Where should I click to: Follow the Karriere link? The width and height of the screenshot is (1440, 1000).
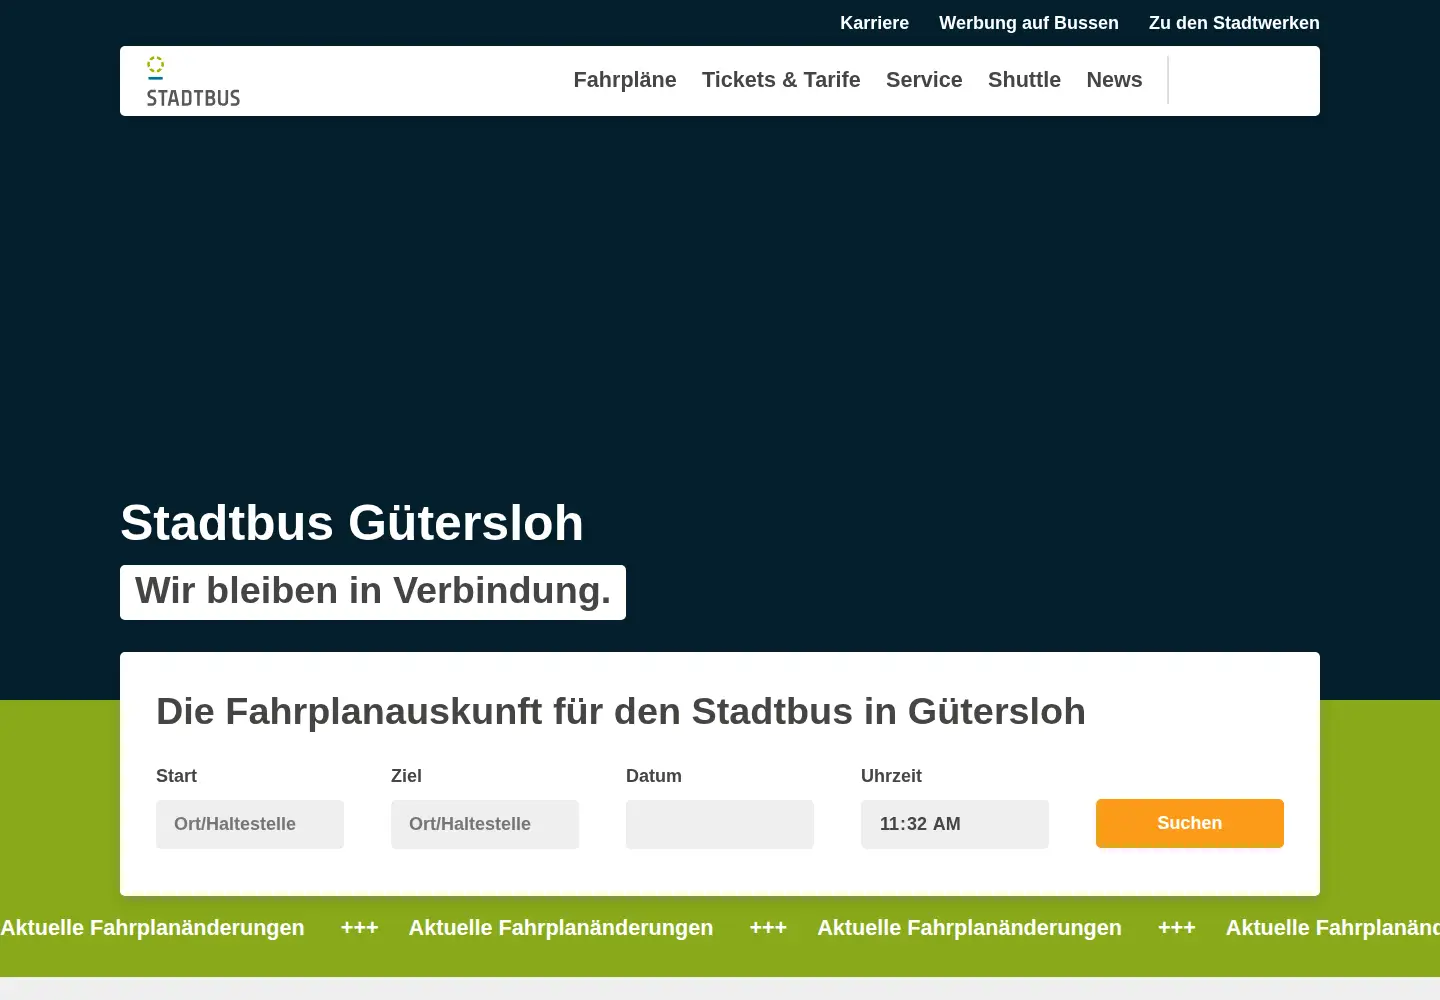click(874, 23)
